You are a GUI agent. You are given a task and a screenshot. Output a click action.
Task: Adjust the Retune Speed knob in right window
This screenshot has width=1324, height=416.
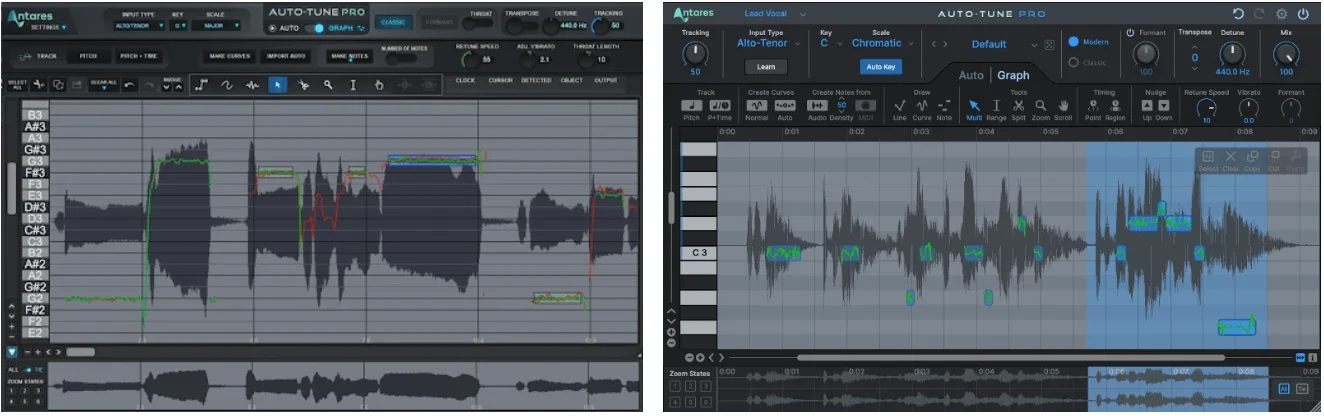pyautogui.click(x=1207, y=110)
